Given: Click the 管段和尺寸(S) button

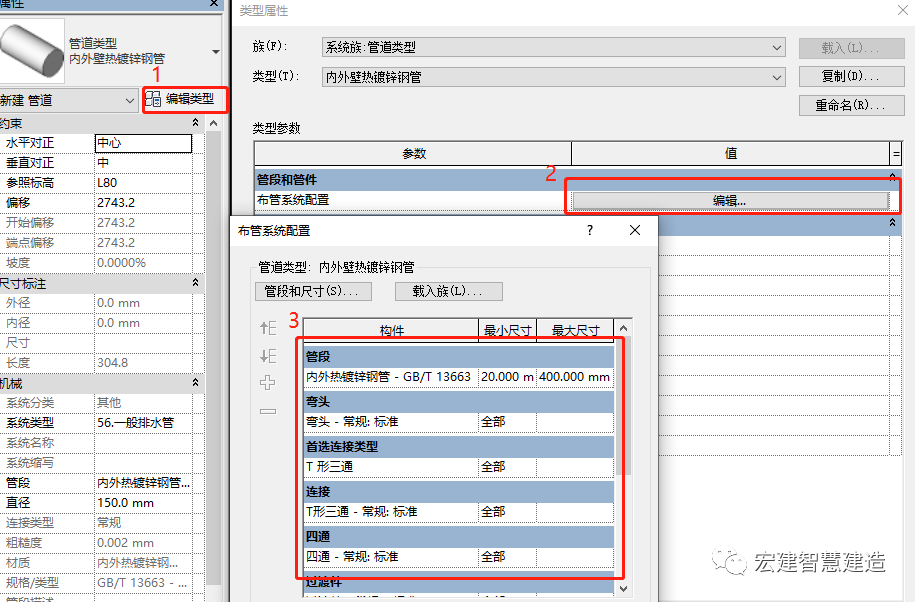Looking at the screenshot, I should (313, 291).
